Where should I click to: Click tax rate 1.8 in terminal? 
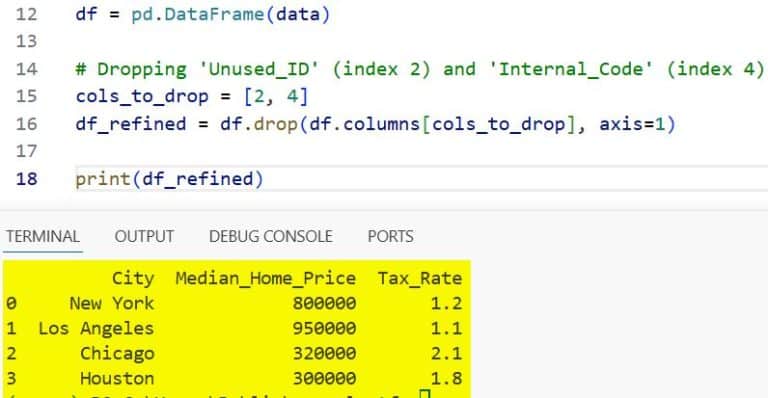(446, 378)
